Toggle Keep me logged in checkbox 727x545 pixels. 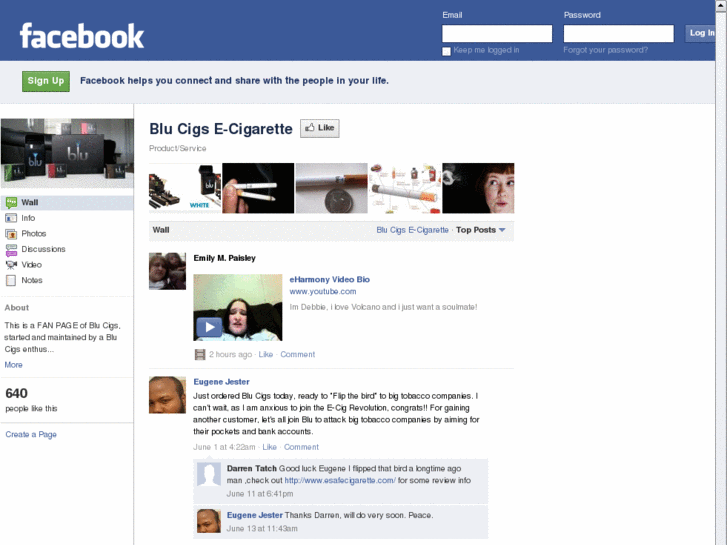point(446,51)
